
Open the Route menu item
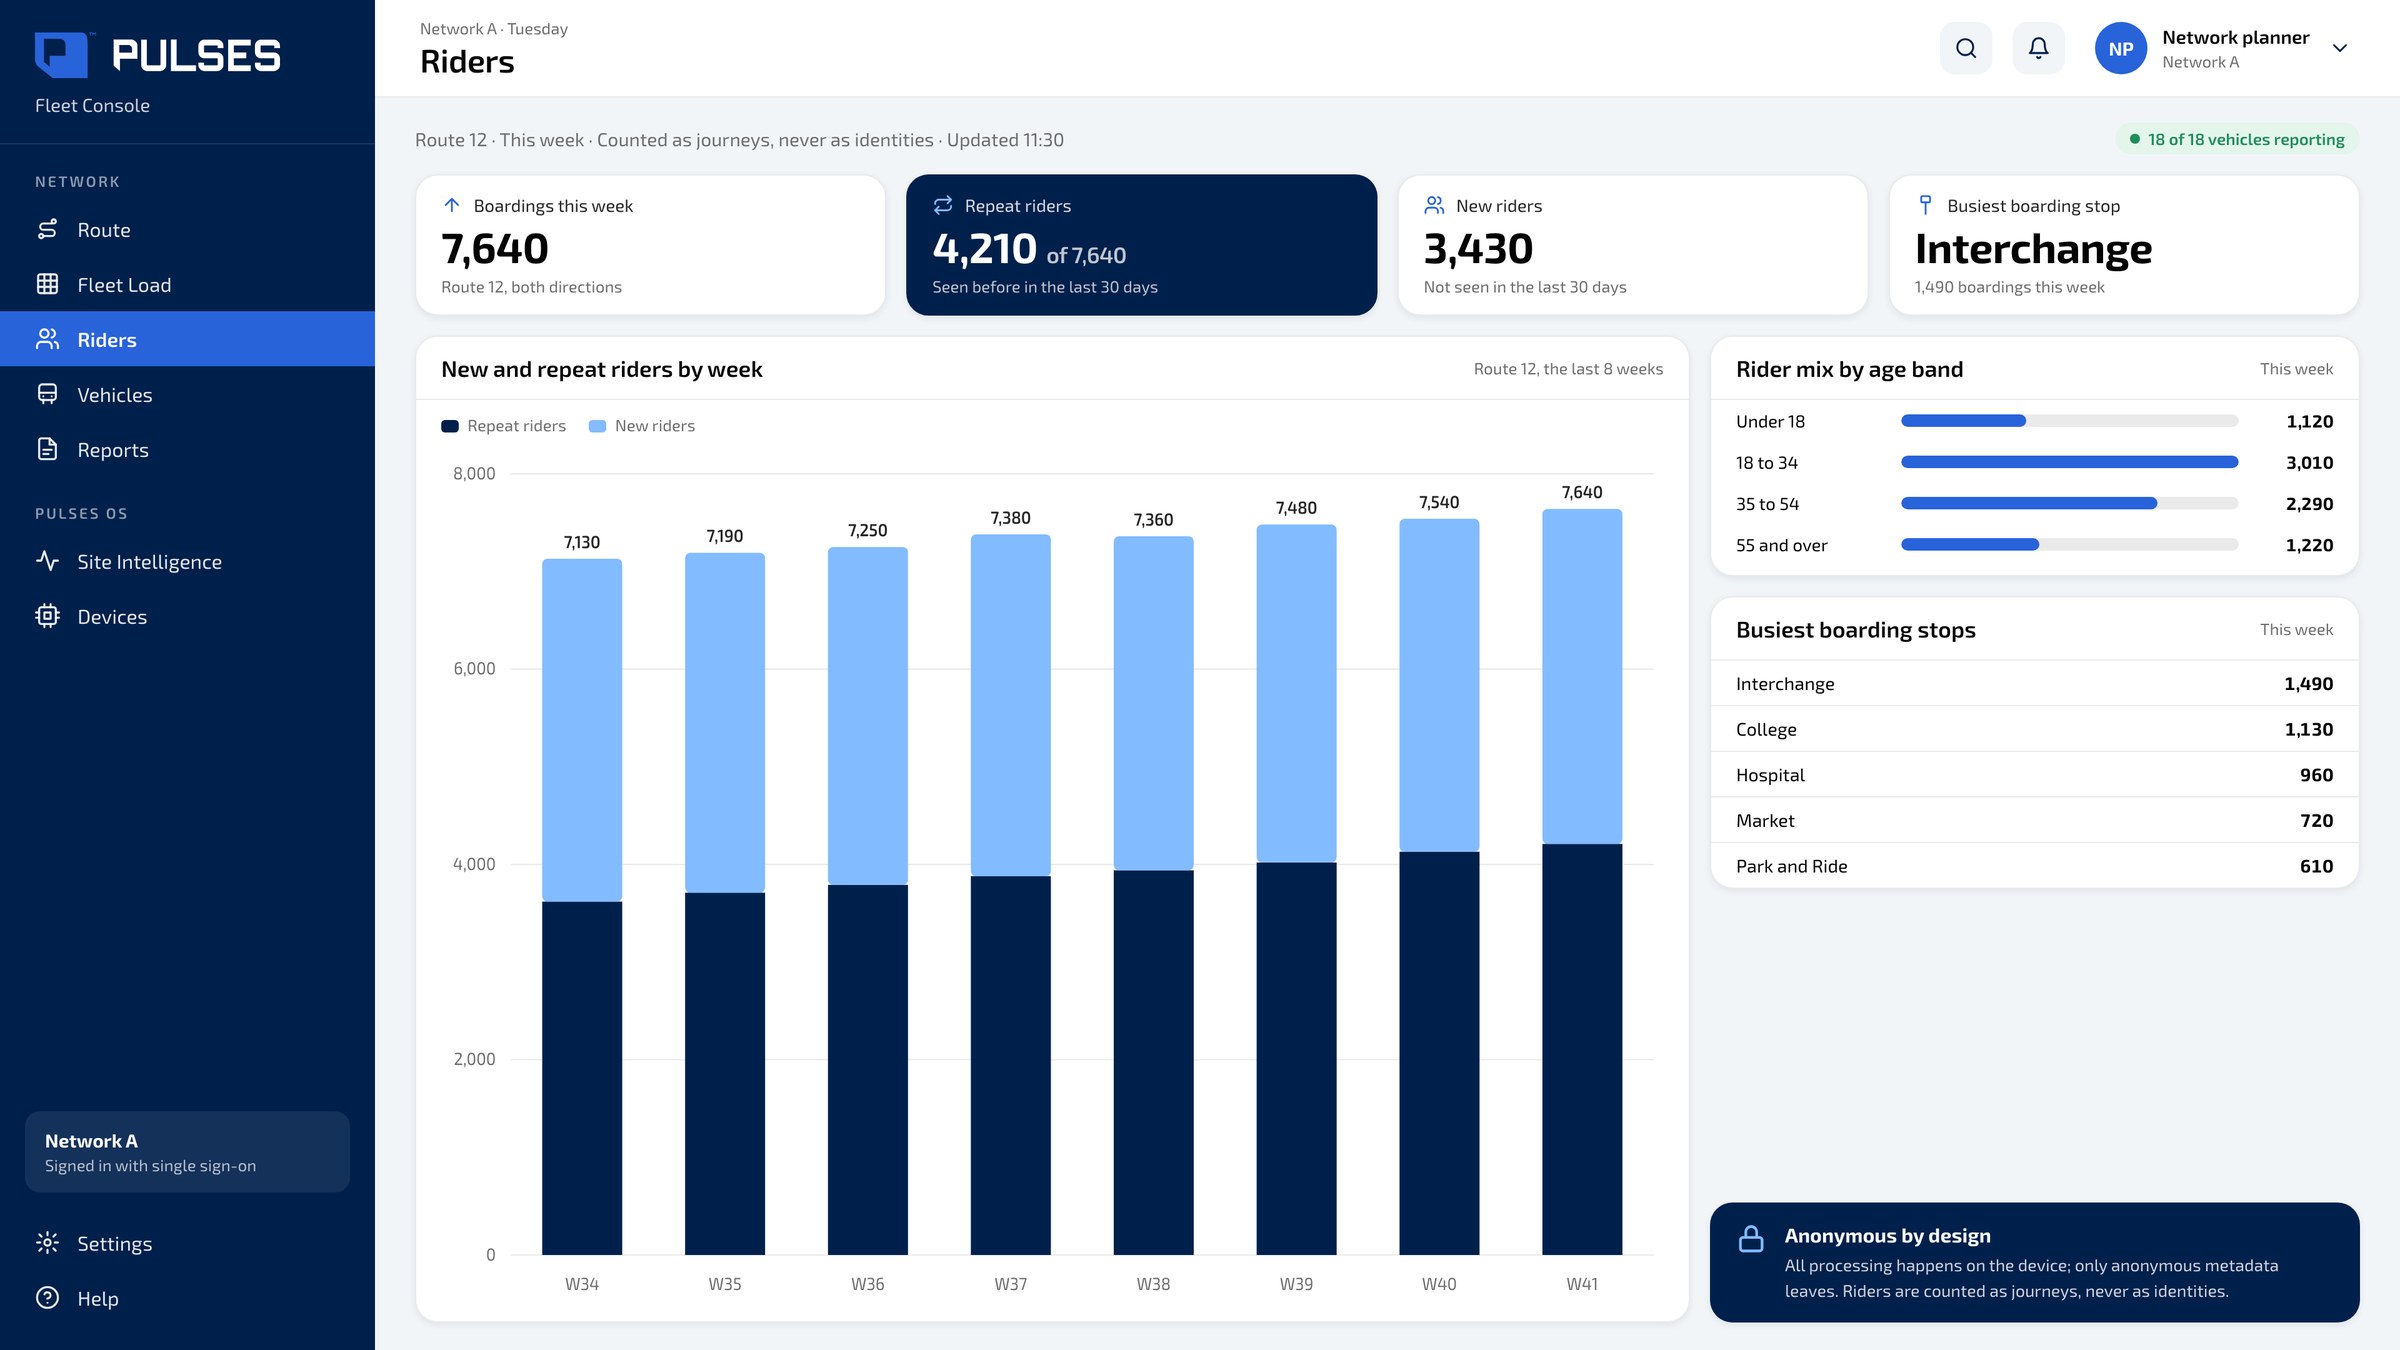(187, 230)
